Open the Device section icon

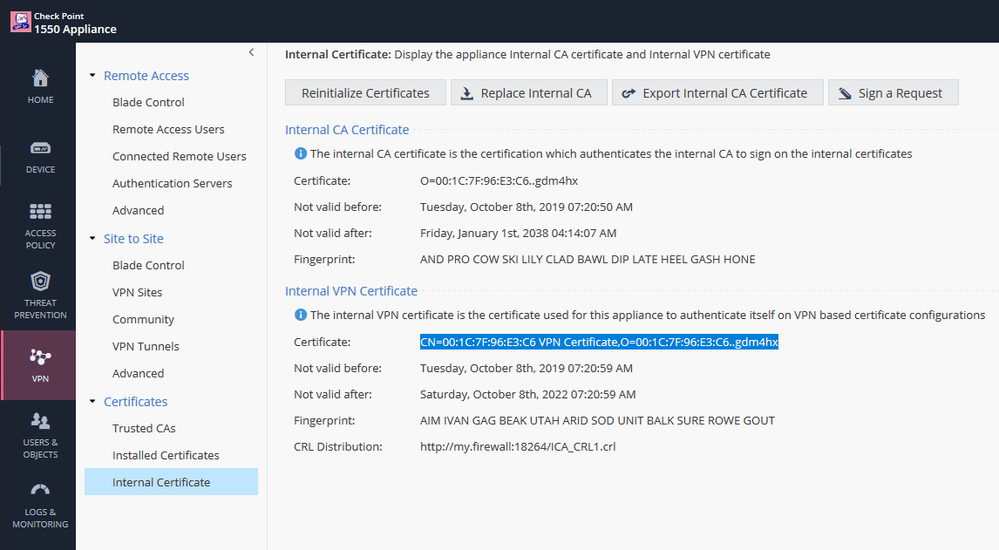[40, 148]
